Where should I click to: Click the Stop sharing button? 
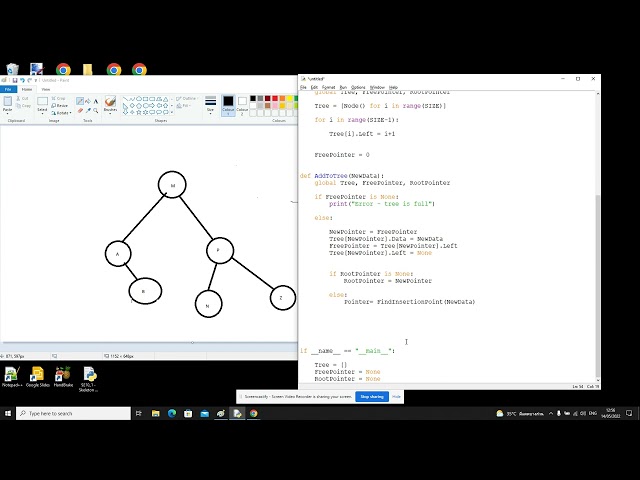pyautogui.click(x=372, y=397)
